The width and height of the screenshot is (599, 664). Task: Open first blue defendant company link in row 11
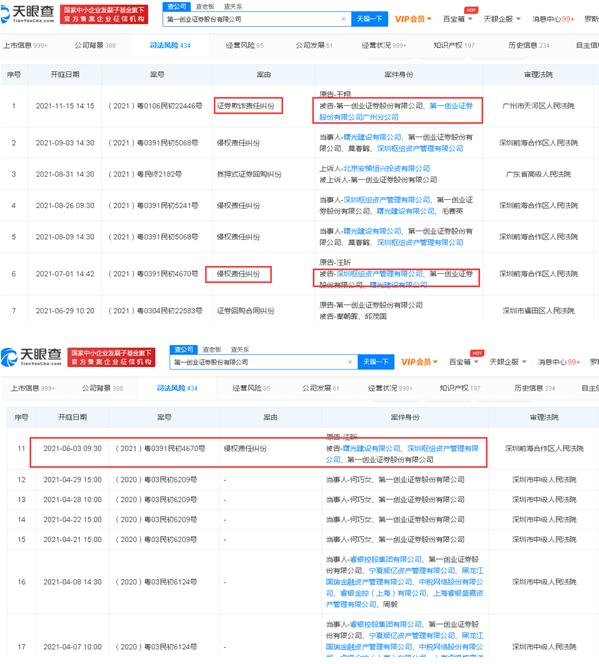coord(372,448)
